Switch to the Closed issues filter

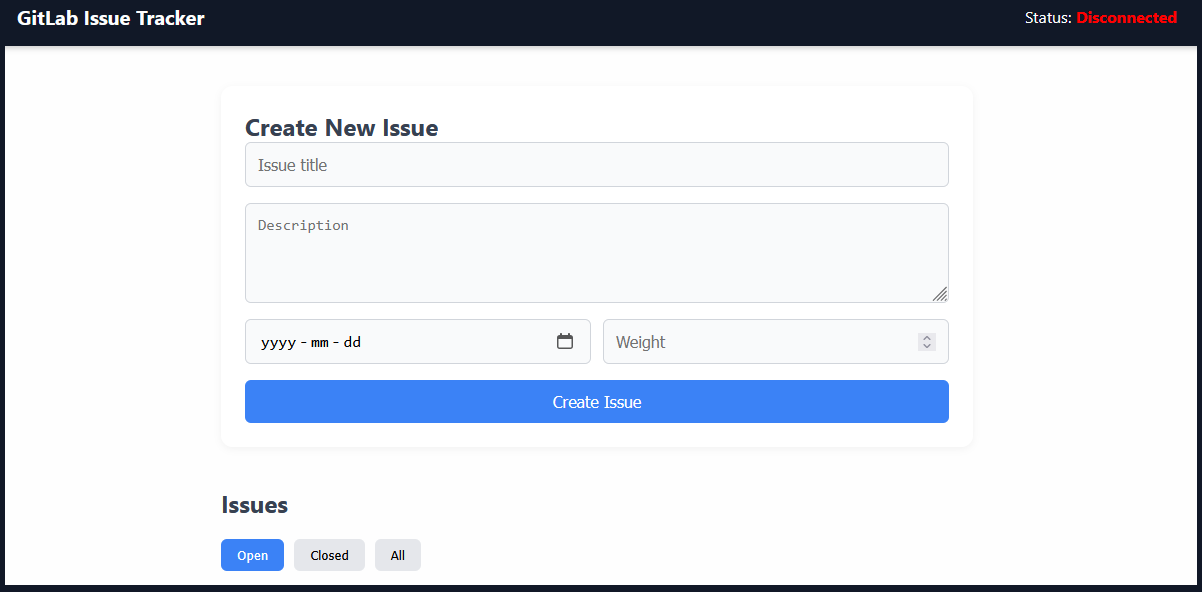pos(329,555)
